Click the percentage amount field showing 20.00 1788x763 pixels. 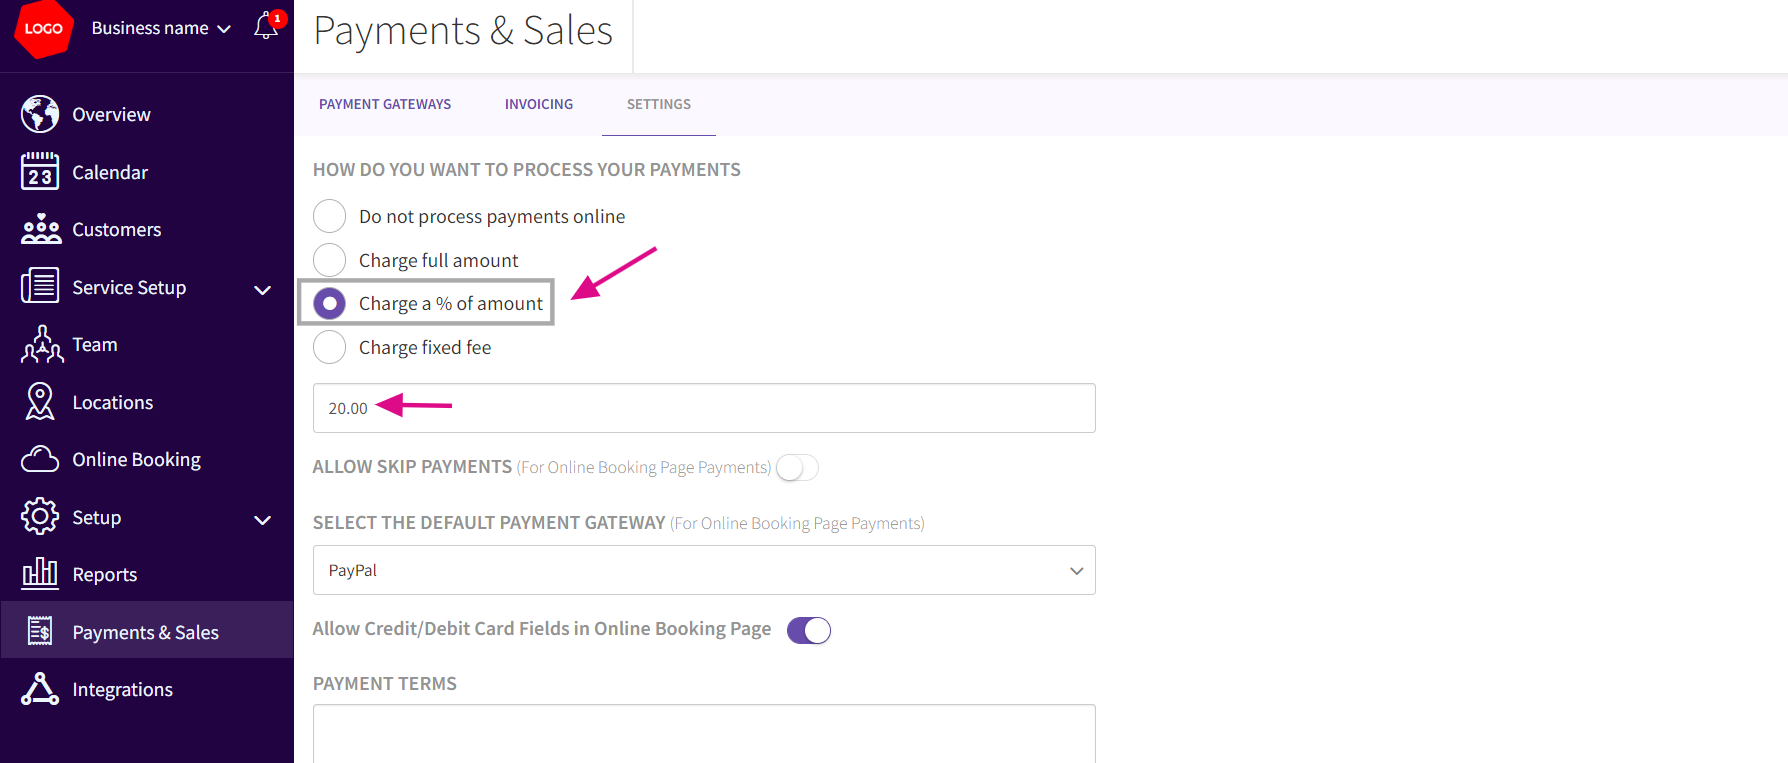[x=704, y=408]
